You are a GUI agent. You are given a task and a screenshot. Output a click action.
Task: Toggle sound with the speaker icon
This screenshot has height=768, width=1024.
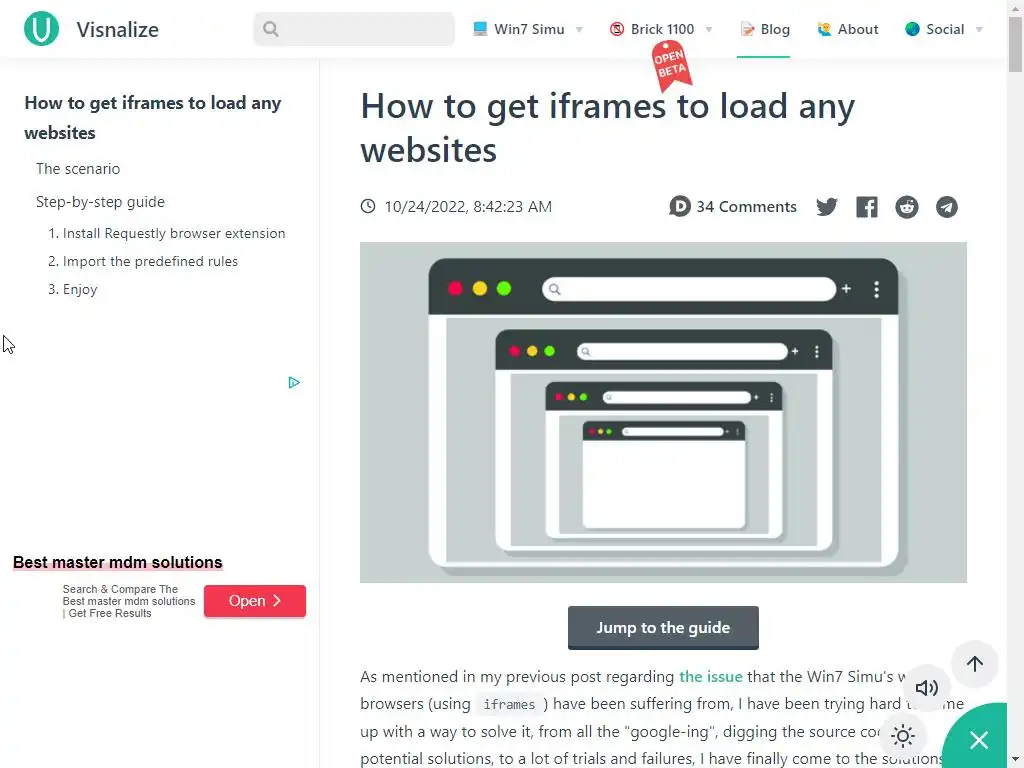point(926,688)
